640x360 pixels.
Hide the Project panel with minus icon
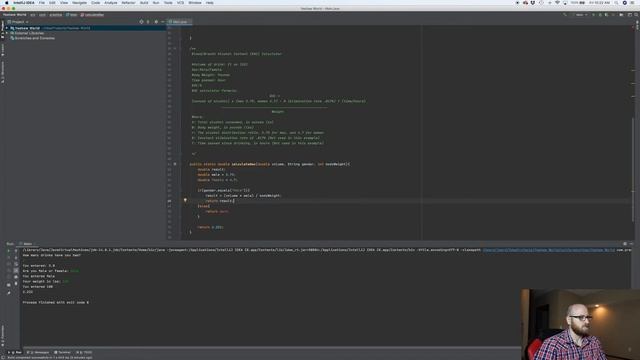(x=162, y=22)
